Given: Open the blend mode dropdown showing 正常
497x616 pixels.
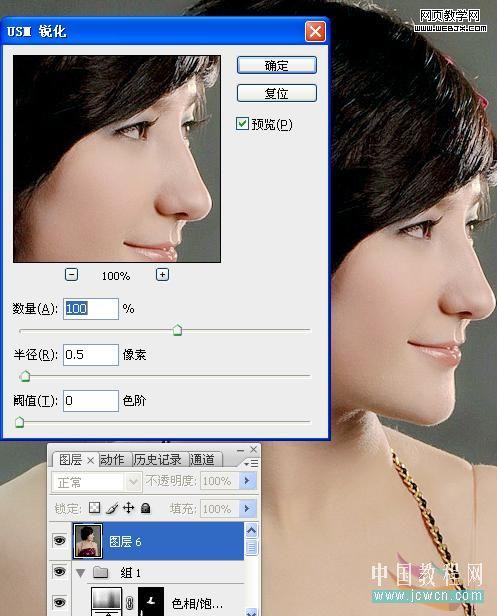Looking at the screenshot, I should point(97,482).
